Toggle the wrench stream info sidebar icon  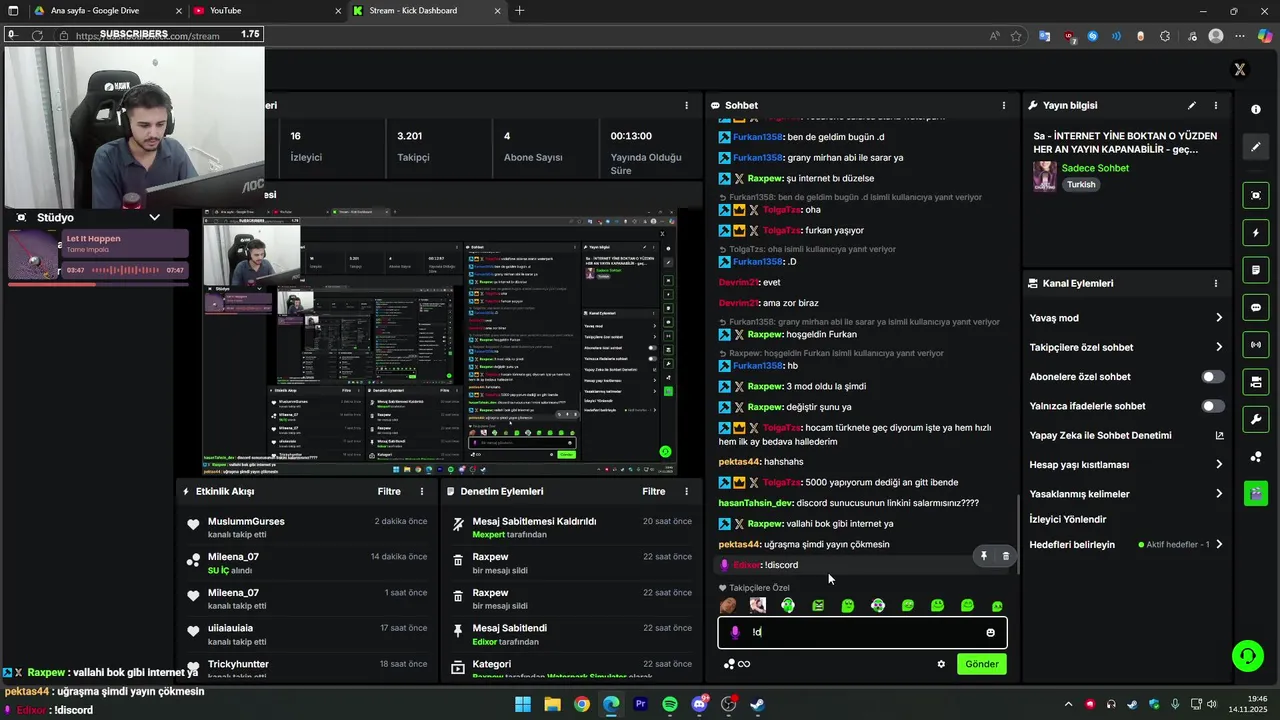[1256, 419]
